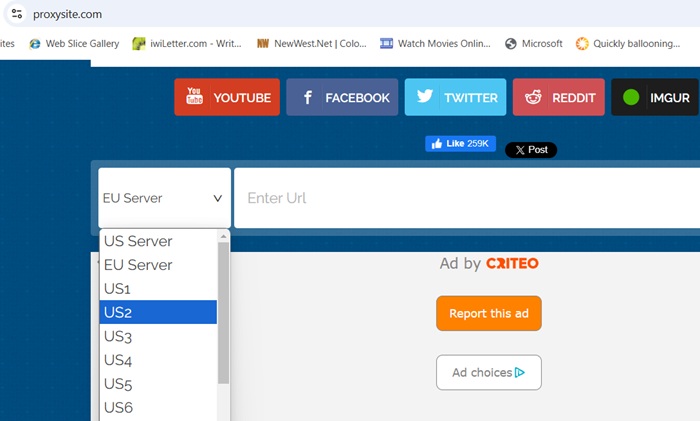The image size is (700, 421).
Task: Click the Facebook Like 259K button
Action: 460,144
